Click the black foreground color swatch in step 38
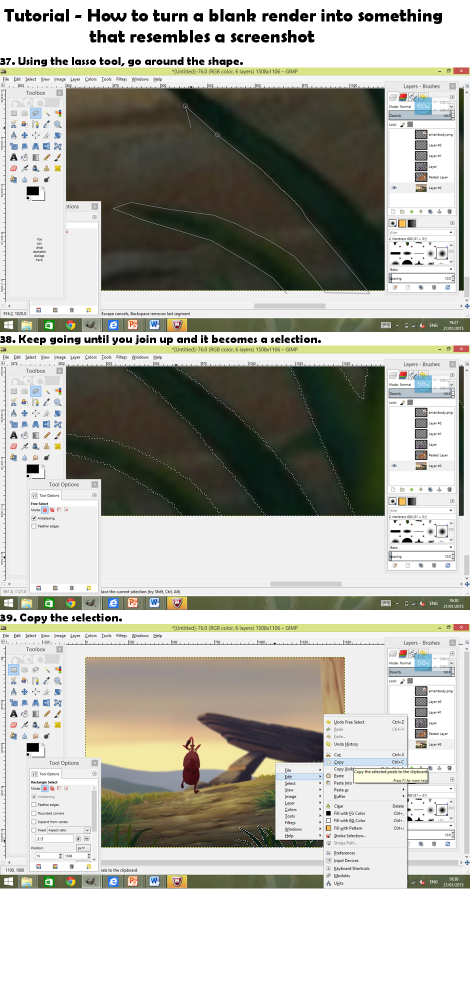Image resolution: width=470 pixels, height=1000 pixels. point(31,468)
